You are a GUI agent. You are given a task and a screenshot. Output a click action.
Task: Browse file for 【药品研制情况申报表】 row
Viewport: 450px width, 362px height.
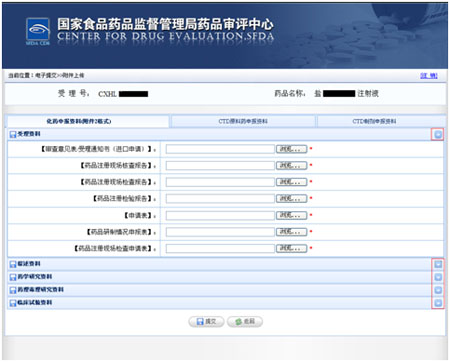(291, 232)
